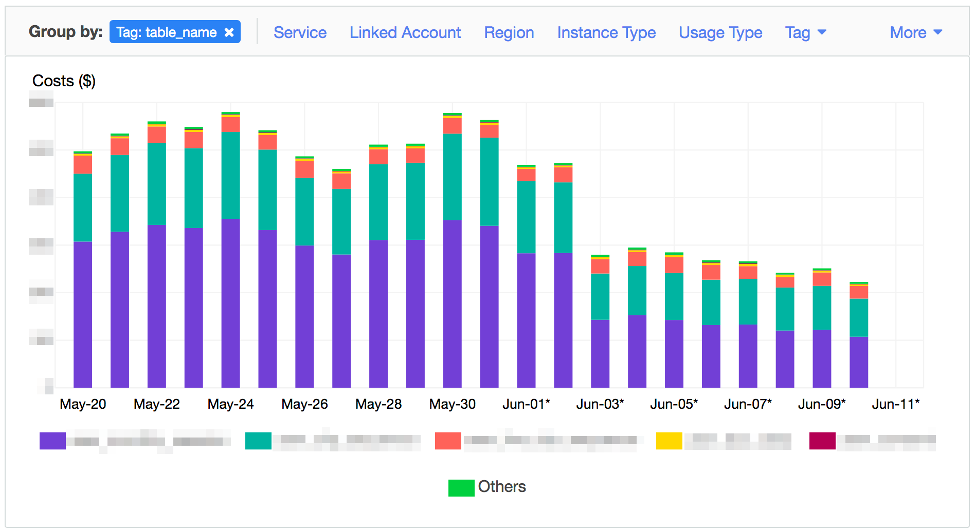976x532 pixels.
Task: Toggle the crimson legend series
Action: pos(822,440)
